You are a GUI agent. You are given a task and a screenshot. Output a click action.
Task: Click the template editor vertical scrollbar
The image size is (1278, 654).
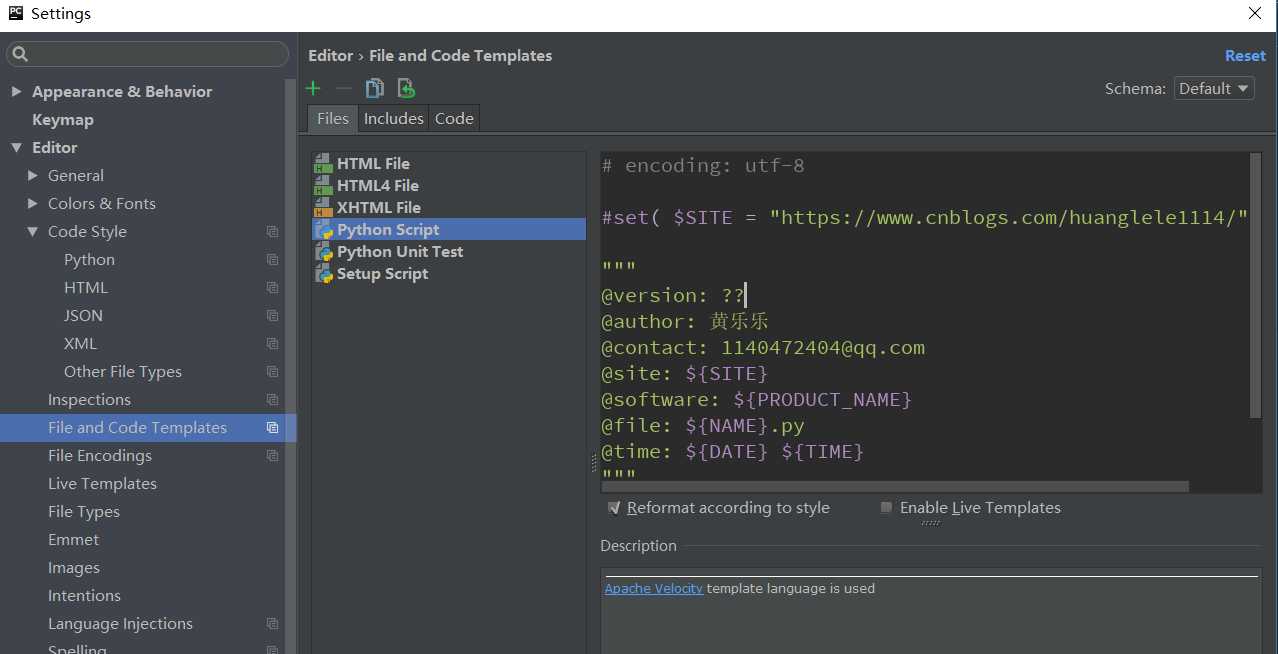click(x=1256, y=285)
